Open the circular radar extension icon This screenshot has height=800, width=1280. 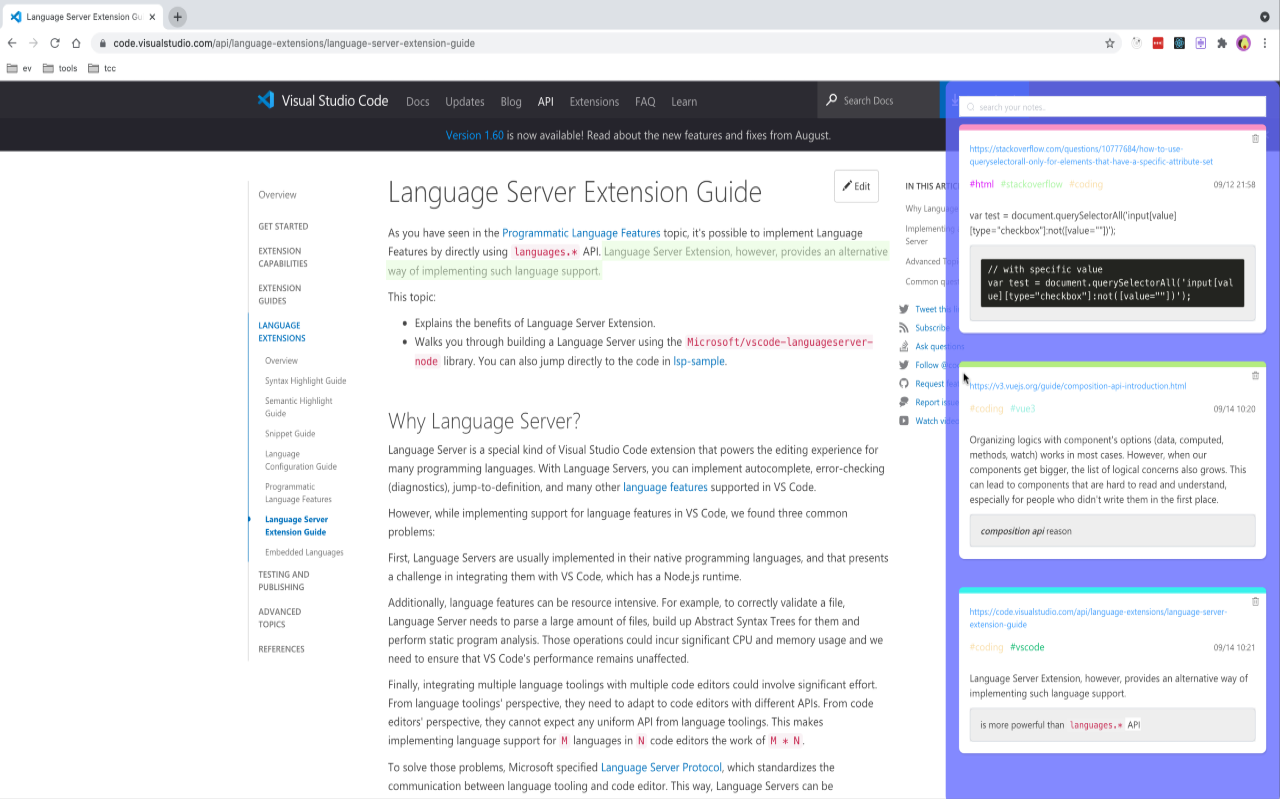1137,43
